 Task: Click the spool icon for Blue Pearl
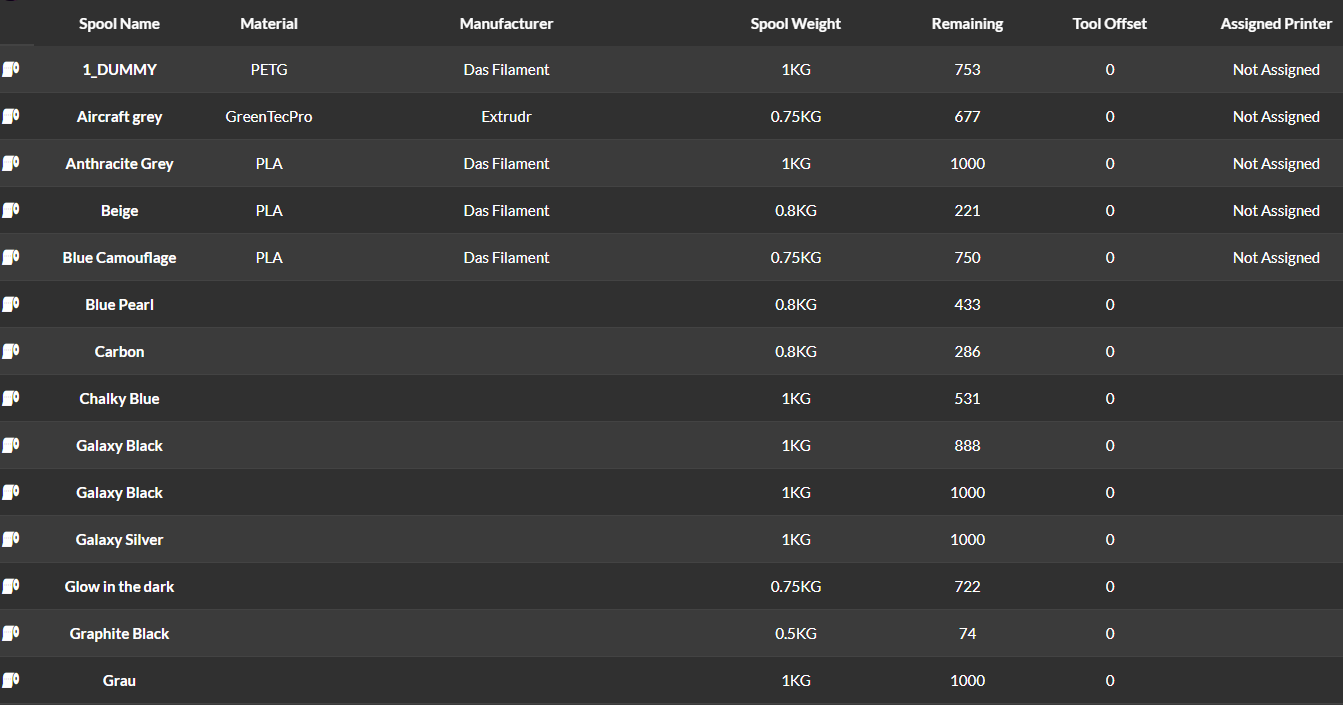tap(10, 304)
